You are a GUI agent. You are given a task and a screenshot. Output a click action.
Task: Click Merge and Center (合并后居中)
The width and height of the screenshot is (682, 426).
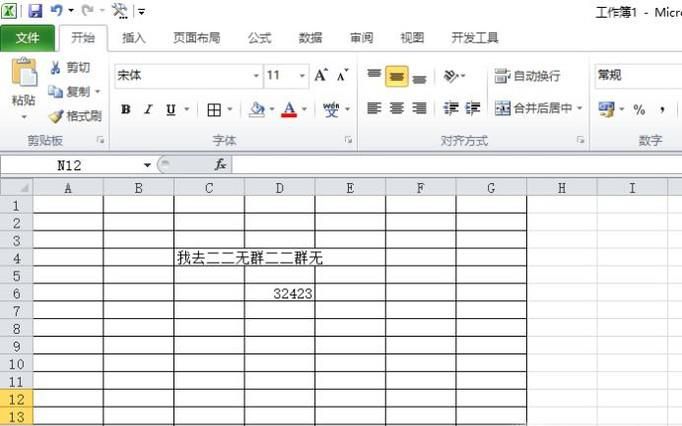(533, 108)
